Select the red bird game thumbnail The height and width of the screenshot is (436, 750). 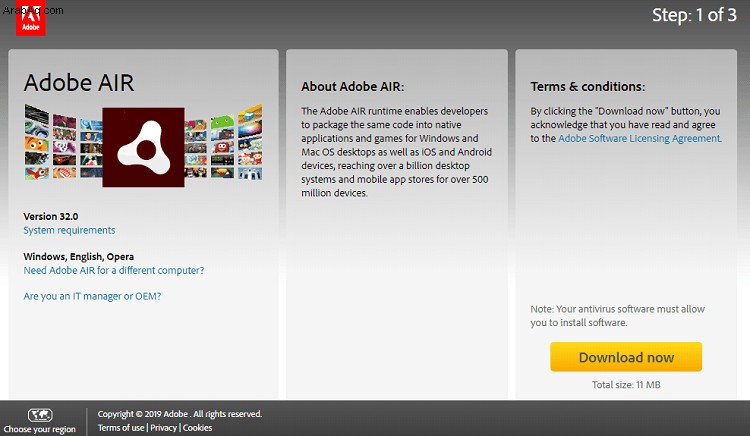click(x=37, y=173)
